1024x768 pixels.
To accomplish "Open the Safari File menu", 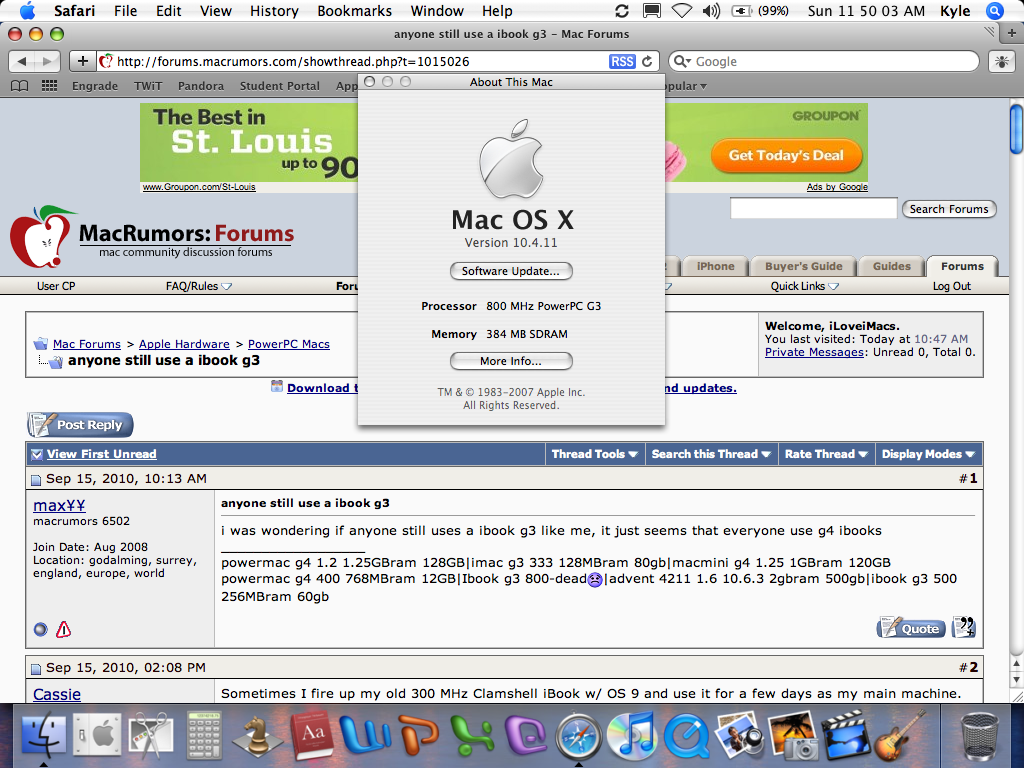I will 125,11.
